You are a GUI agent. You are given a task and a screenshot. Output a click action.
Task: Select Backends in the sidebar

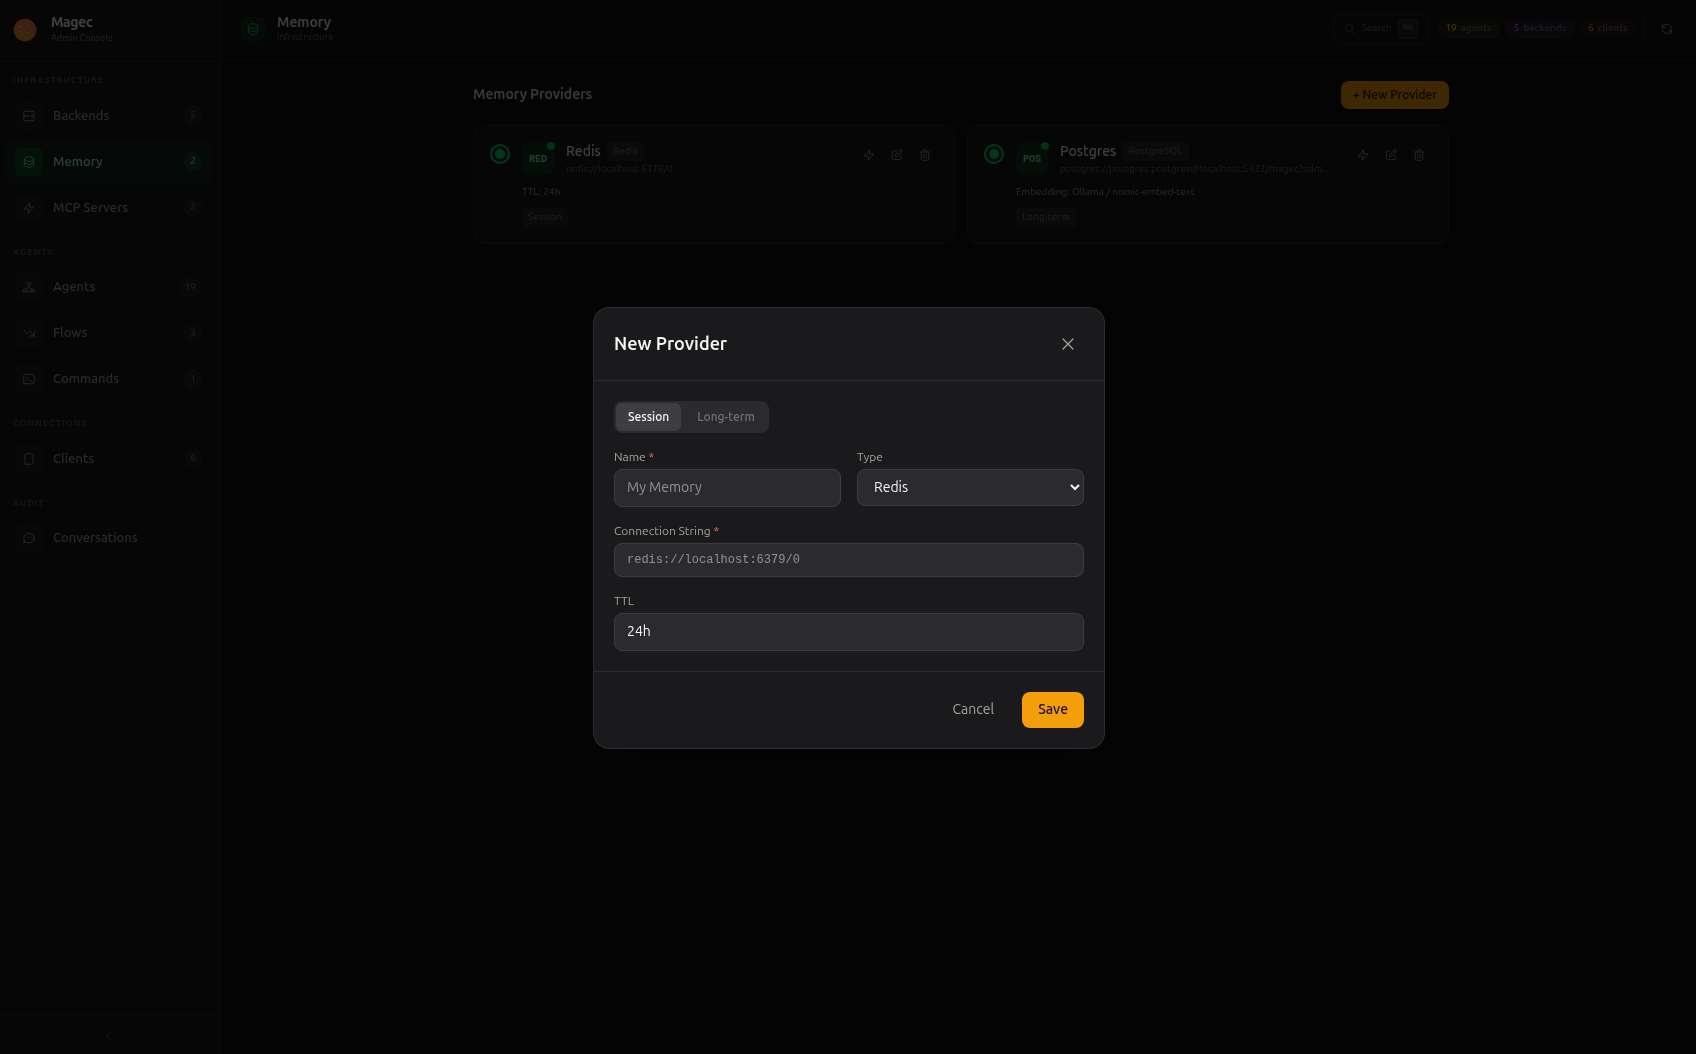[80, 115]
